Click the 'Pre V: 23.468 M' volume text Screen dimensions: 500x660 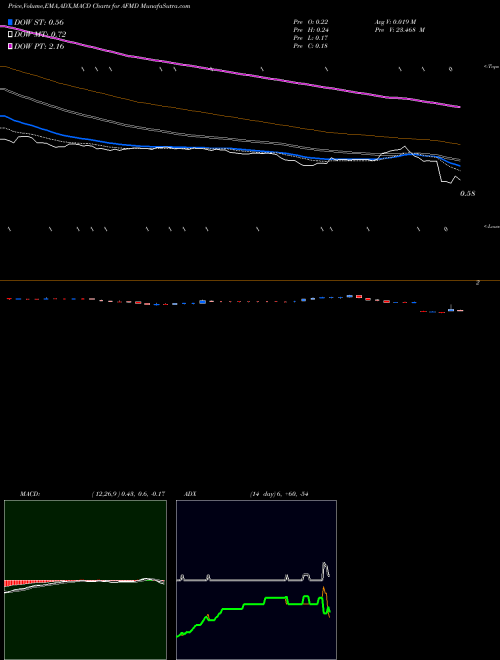[x=399, y=30]
